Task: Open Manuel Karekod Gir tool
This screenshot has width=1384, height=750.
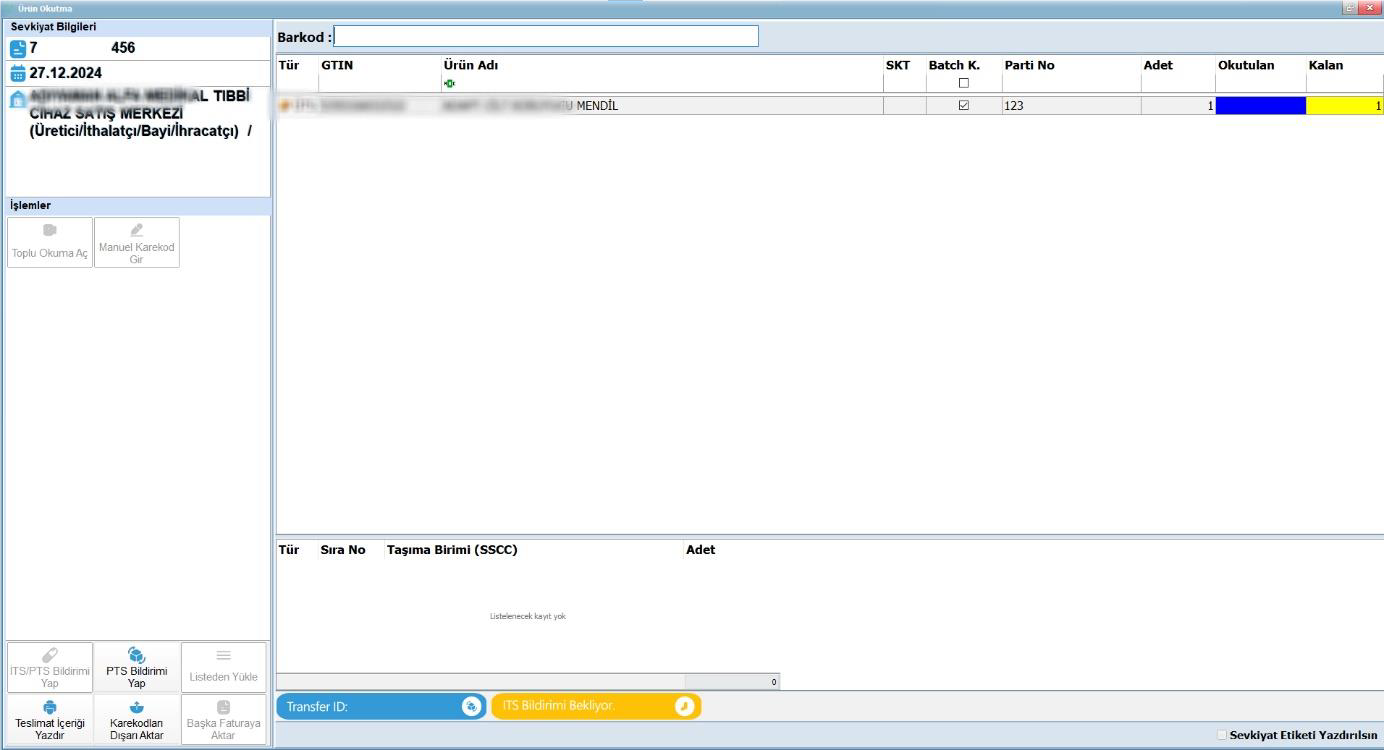Action: 137,242
